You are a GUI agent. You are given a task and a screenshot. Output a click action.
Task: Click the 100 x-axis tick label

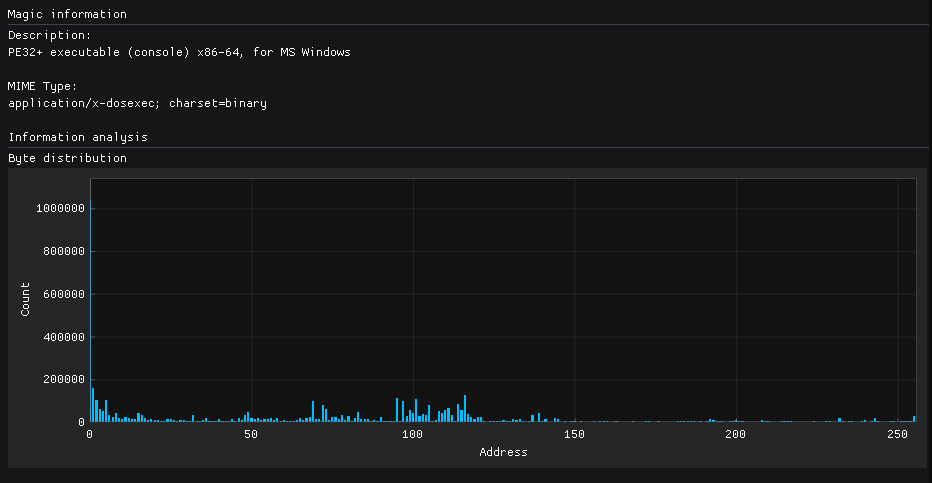[413, 434]
